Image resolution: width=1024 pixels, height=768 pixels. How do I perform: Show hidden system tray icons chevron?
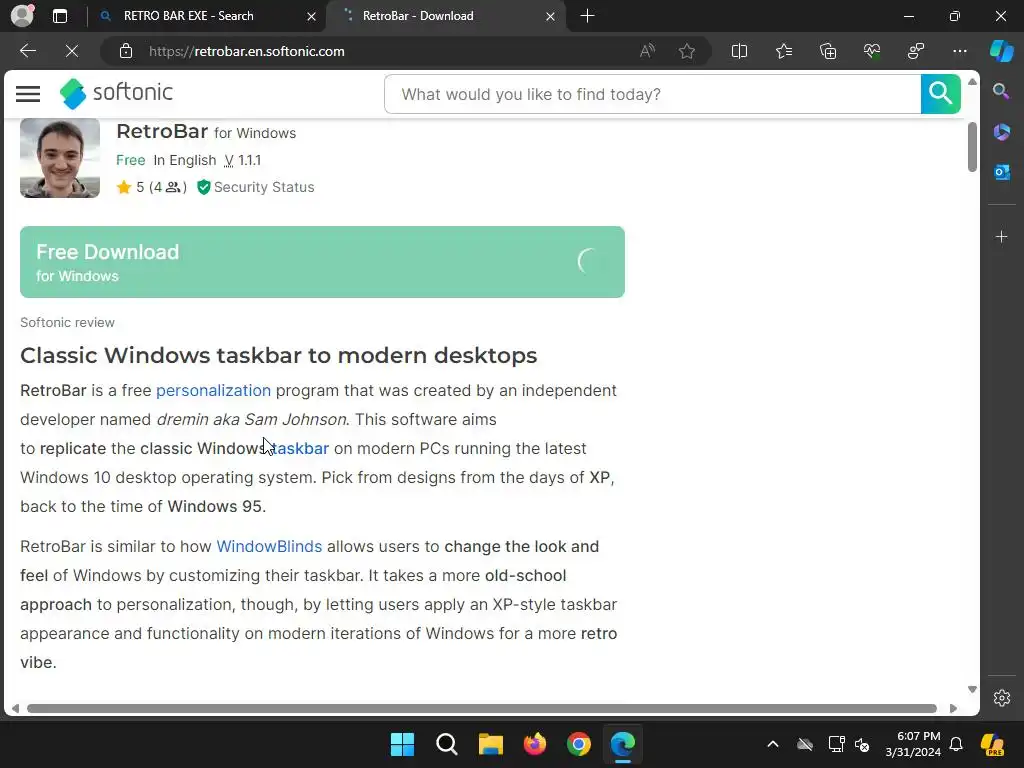(773, 744)
